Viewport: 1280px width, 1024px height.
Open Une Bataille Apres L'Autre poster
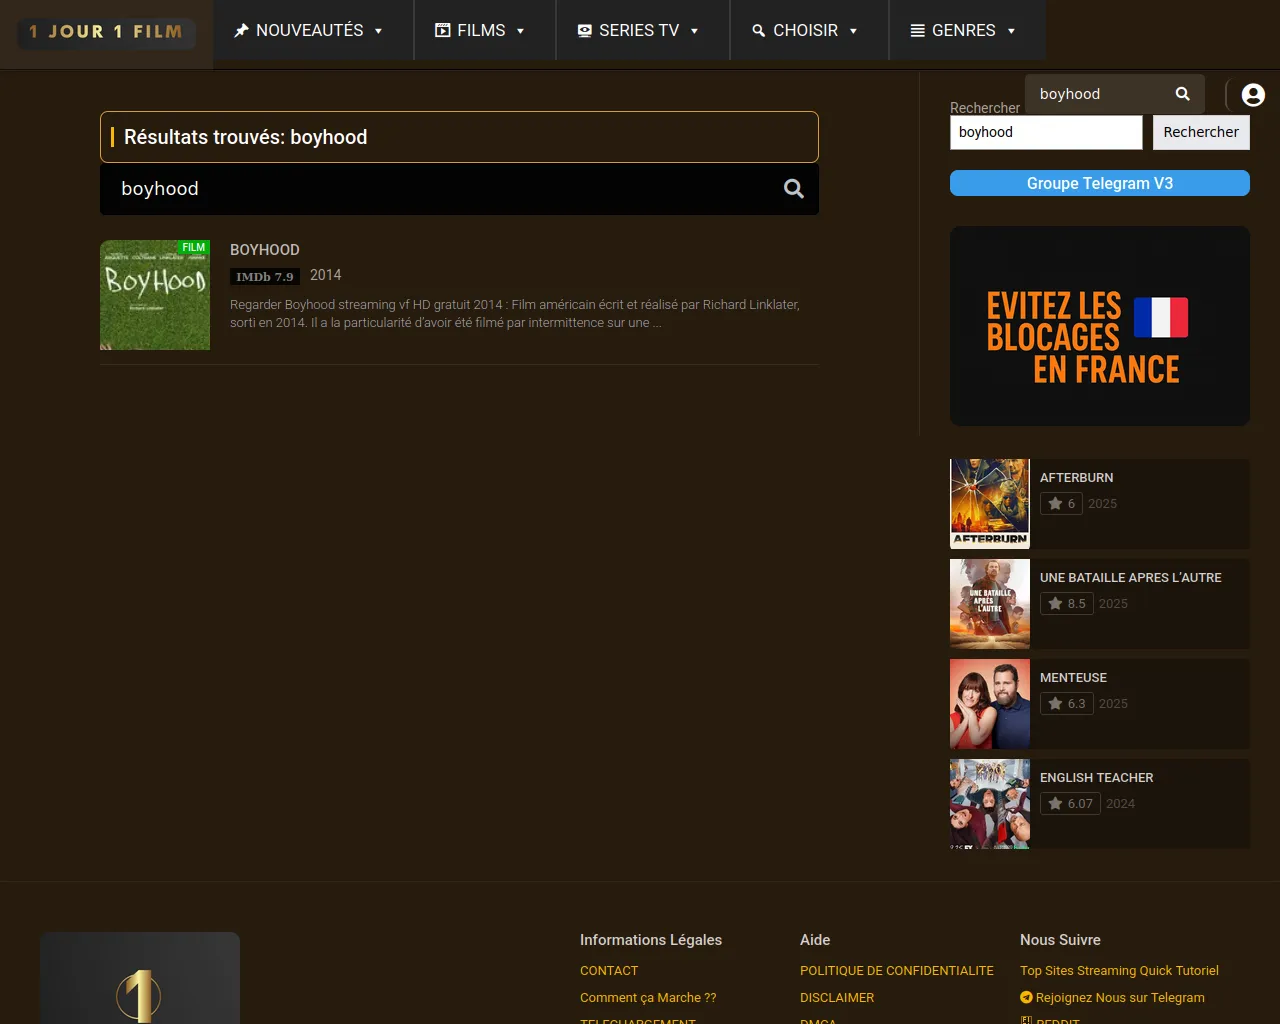[990, 604]
